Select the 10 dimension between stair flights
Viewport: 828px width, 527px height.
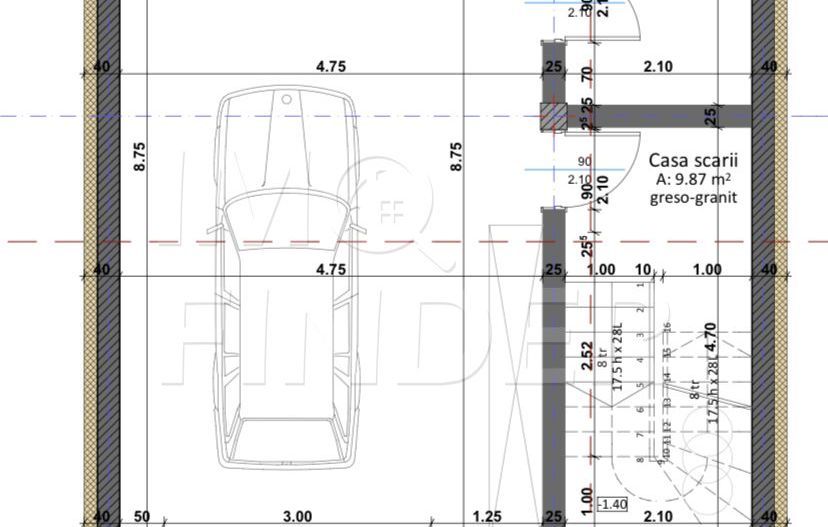pos(643,269)
